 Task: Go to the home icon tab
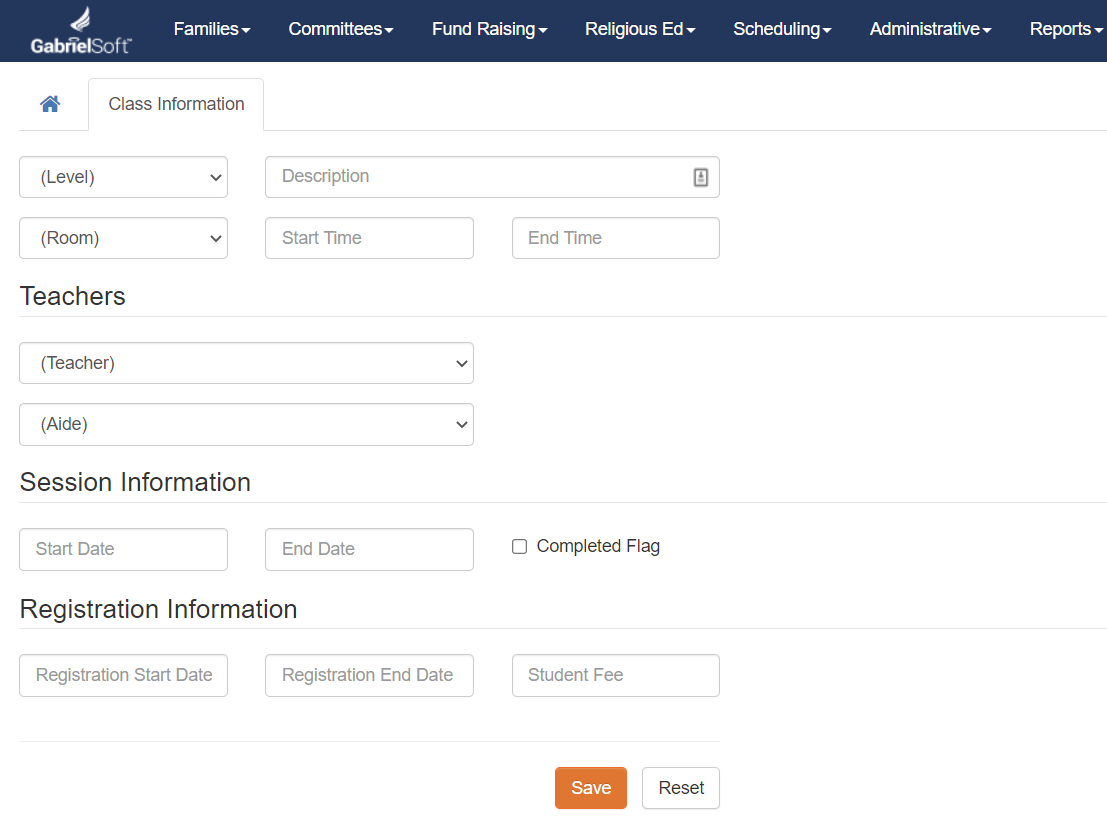pos(50,104)
